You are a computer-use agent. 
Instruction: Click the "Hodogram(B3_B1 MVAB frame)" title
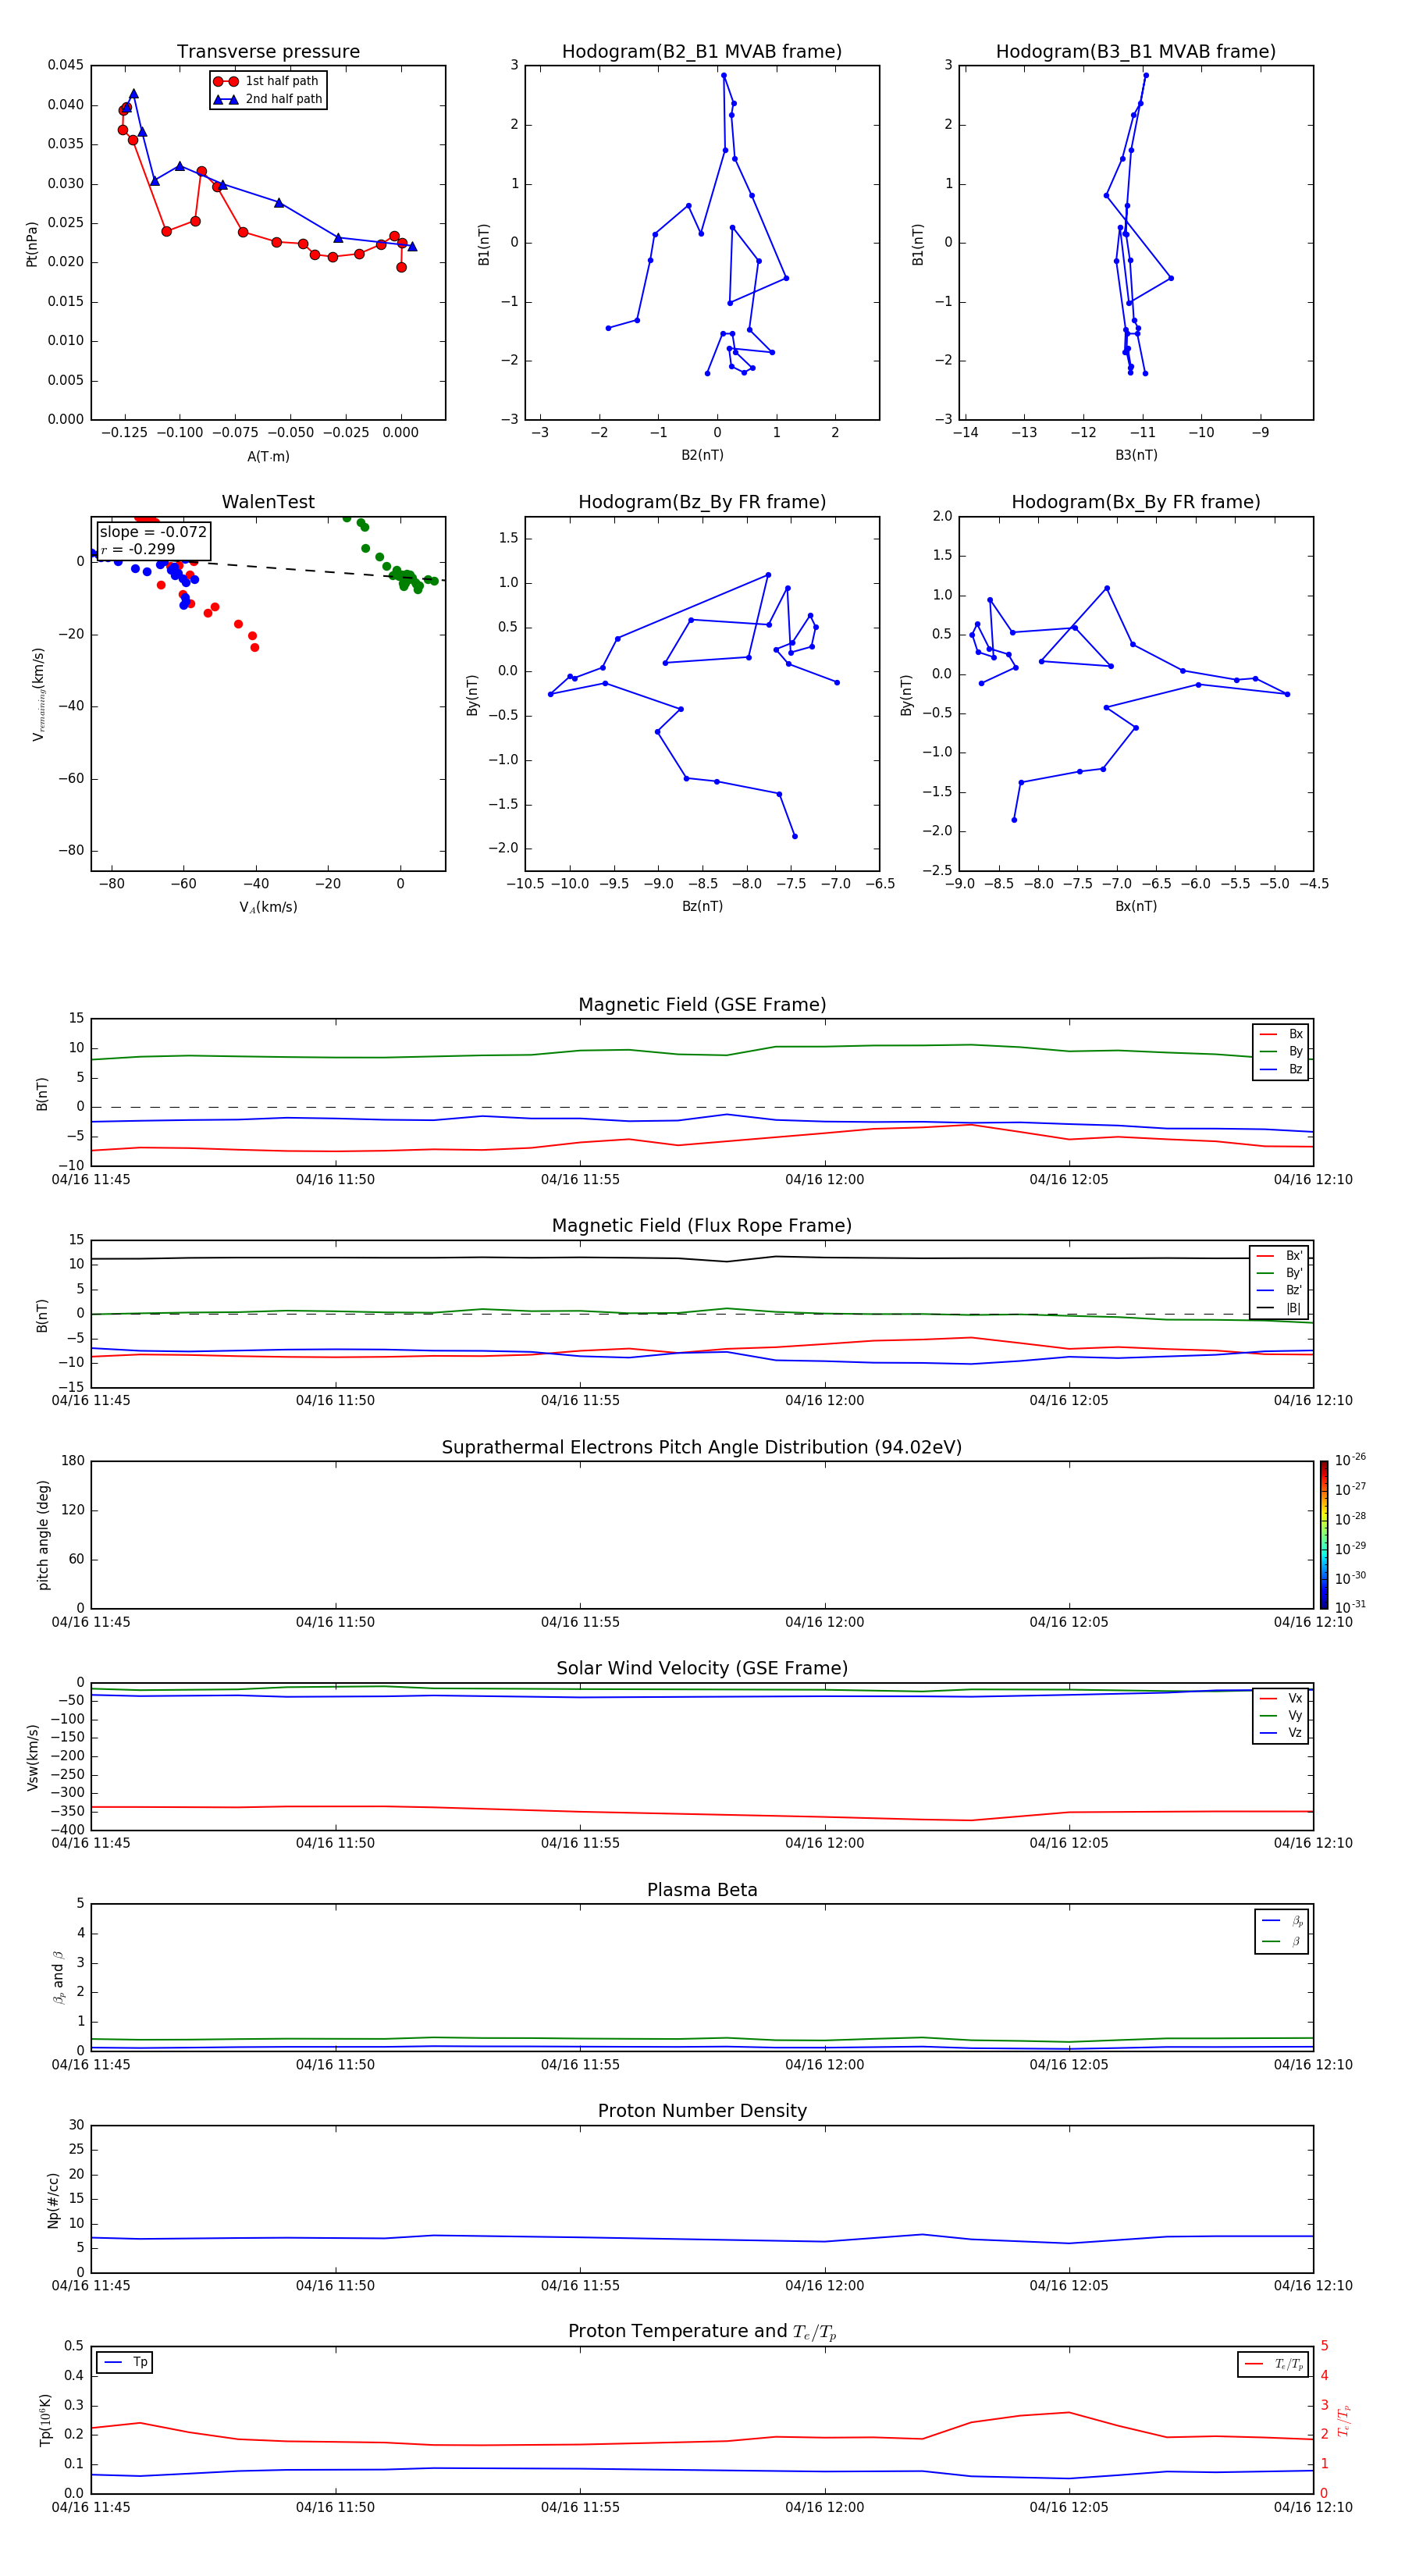point(1136,52)
